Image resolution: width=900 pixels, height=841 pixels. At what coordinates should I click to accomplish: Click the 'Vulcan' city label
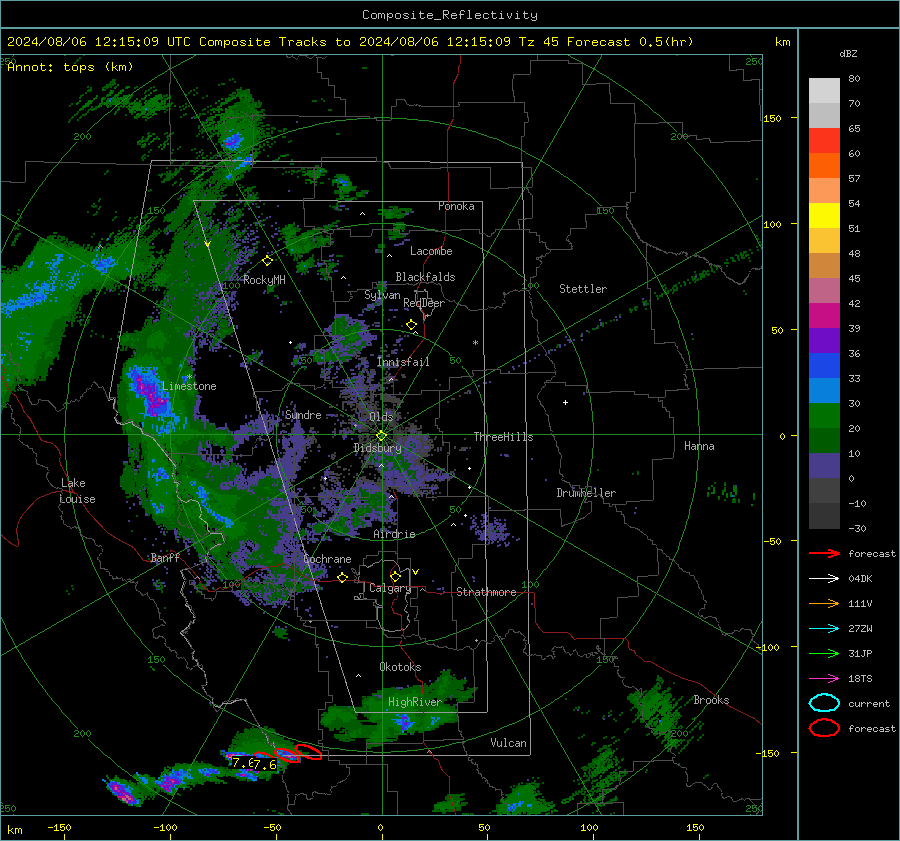pyautogui.click(x=508, y=743)
